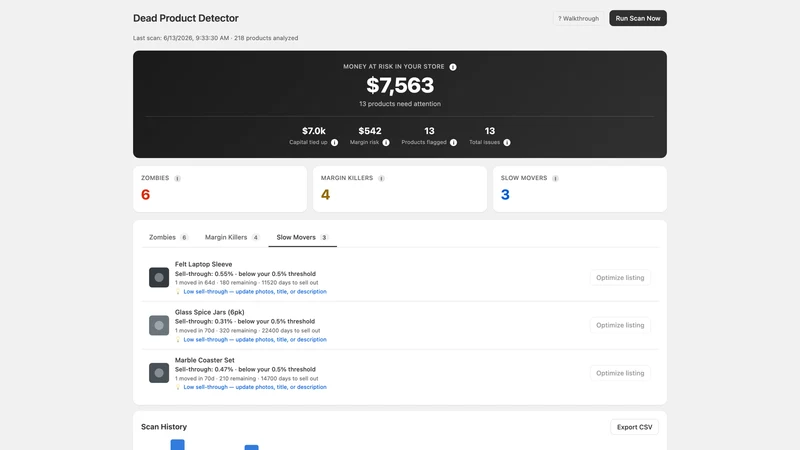The image size is (800, 450).
Task: Click the Slow Movers card info icon
Action: [x=555, y=179]
